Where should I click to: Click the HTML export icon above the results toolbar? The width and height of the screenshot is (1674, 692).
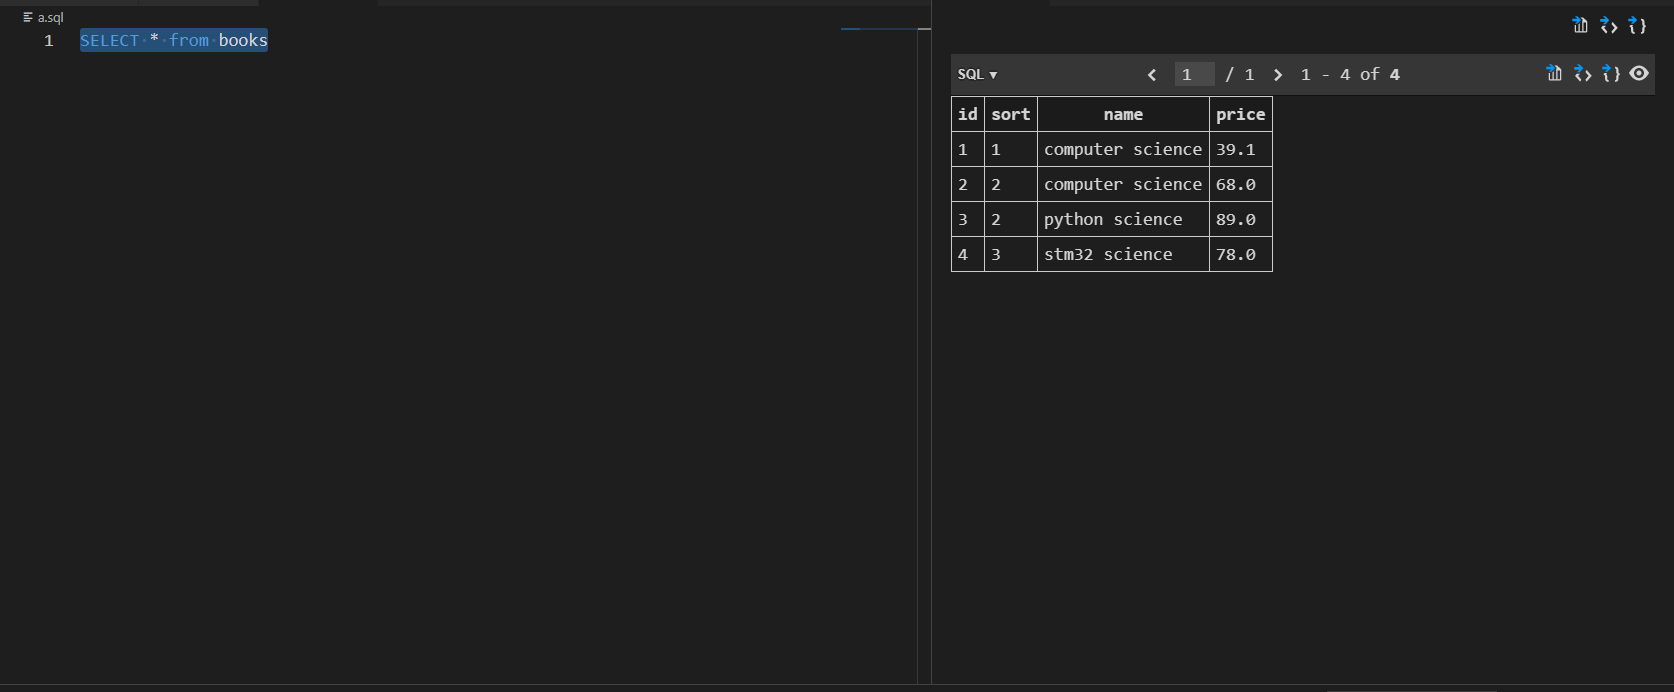click(x=1608, y=25)
